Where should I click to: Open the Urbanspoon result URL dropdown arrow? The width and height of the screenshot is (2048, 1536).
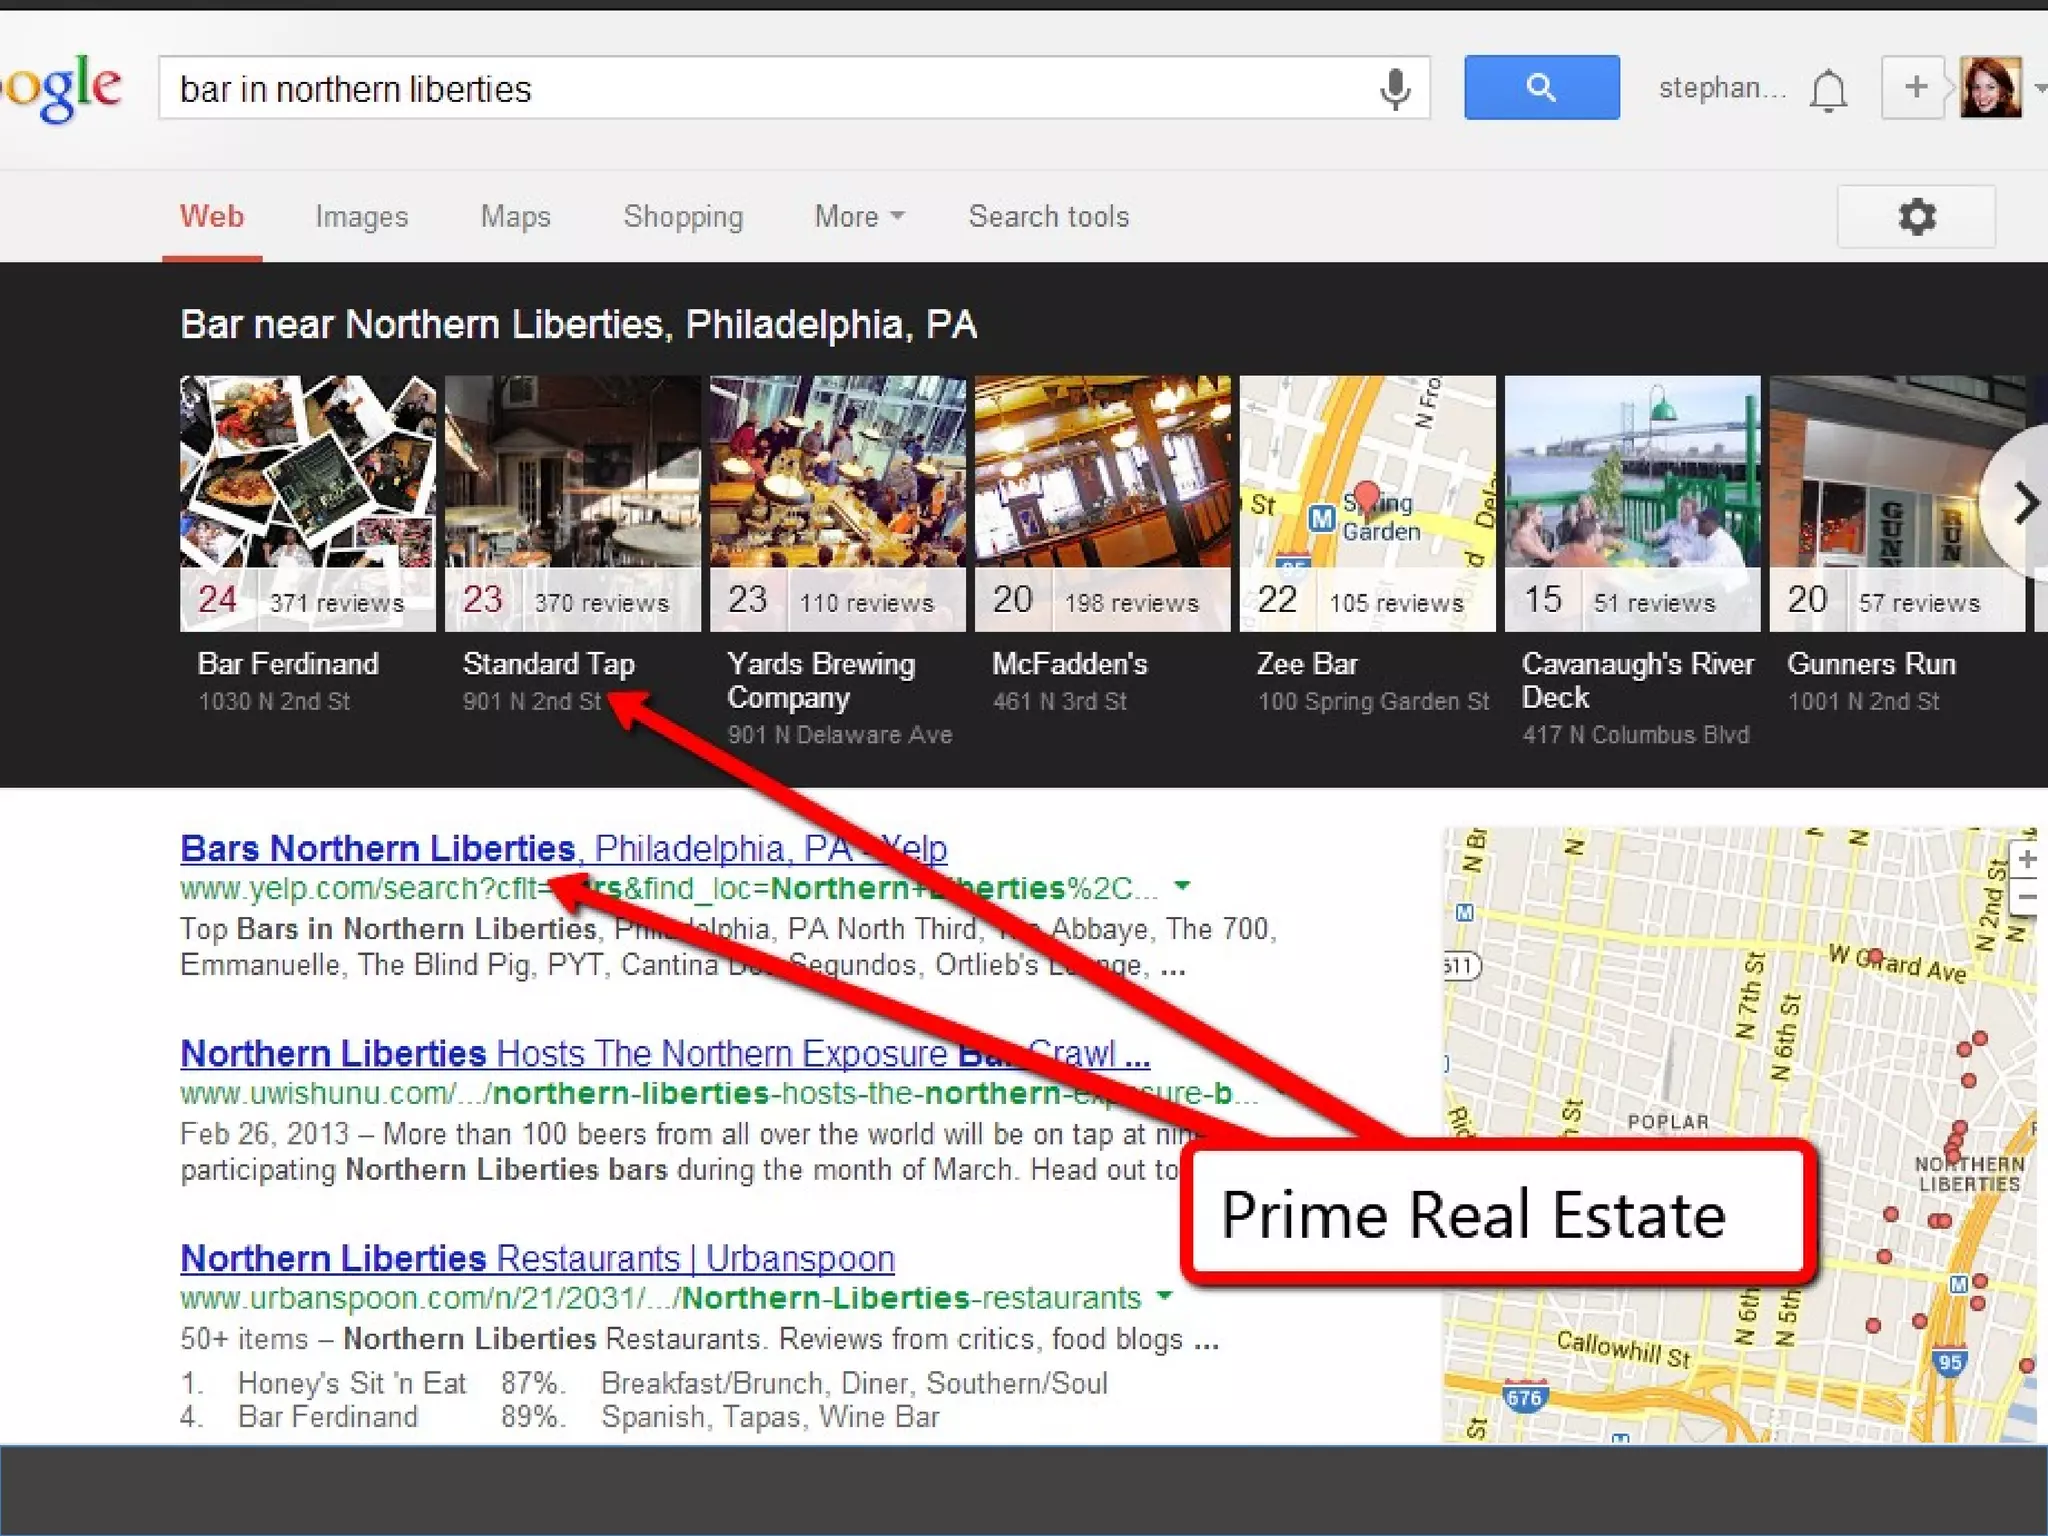point(1164,1296)
